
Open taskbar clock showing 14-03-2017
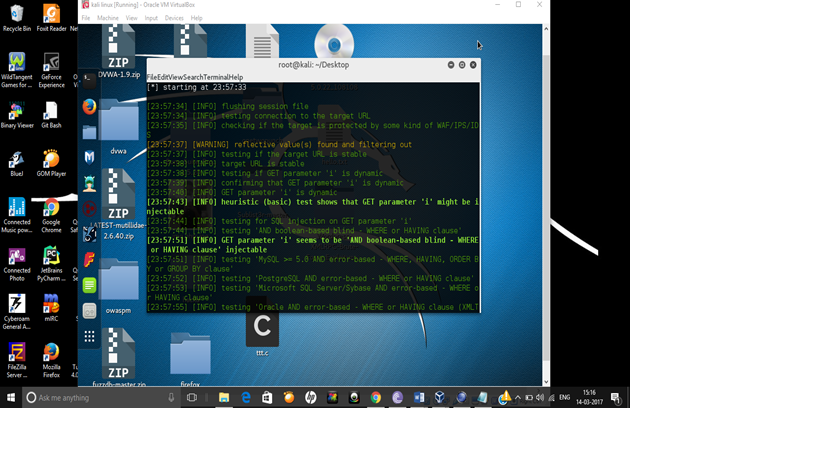[x=589, y=397]
